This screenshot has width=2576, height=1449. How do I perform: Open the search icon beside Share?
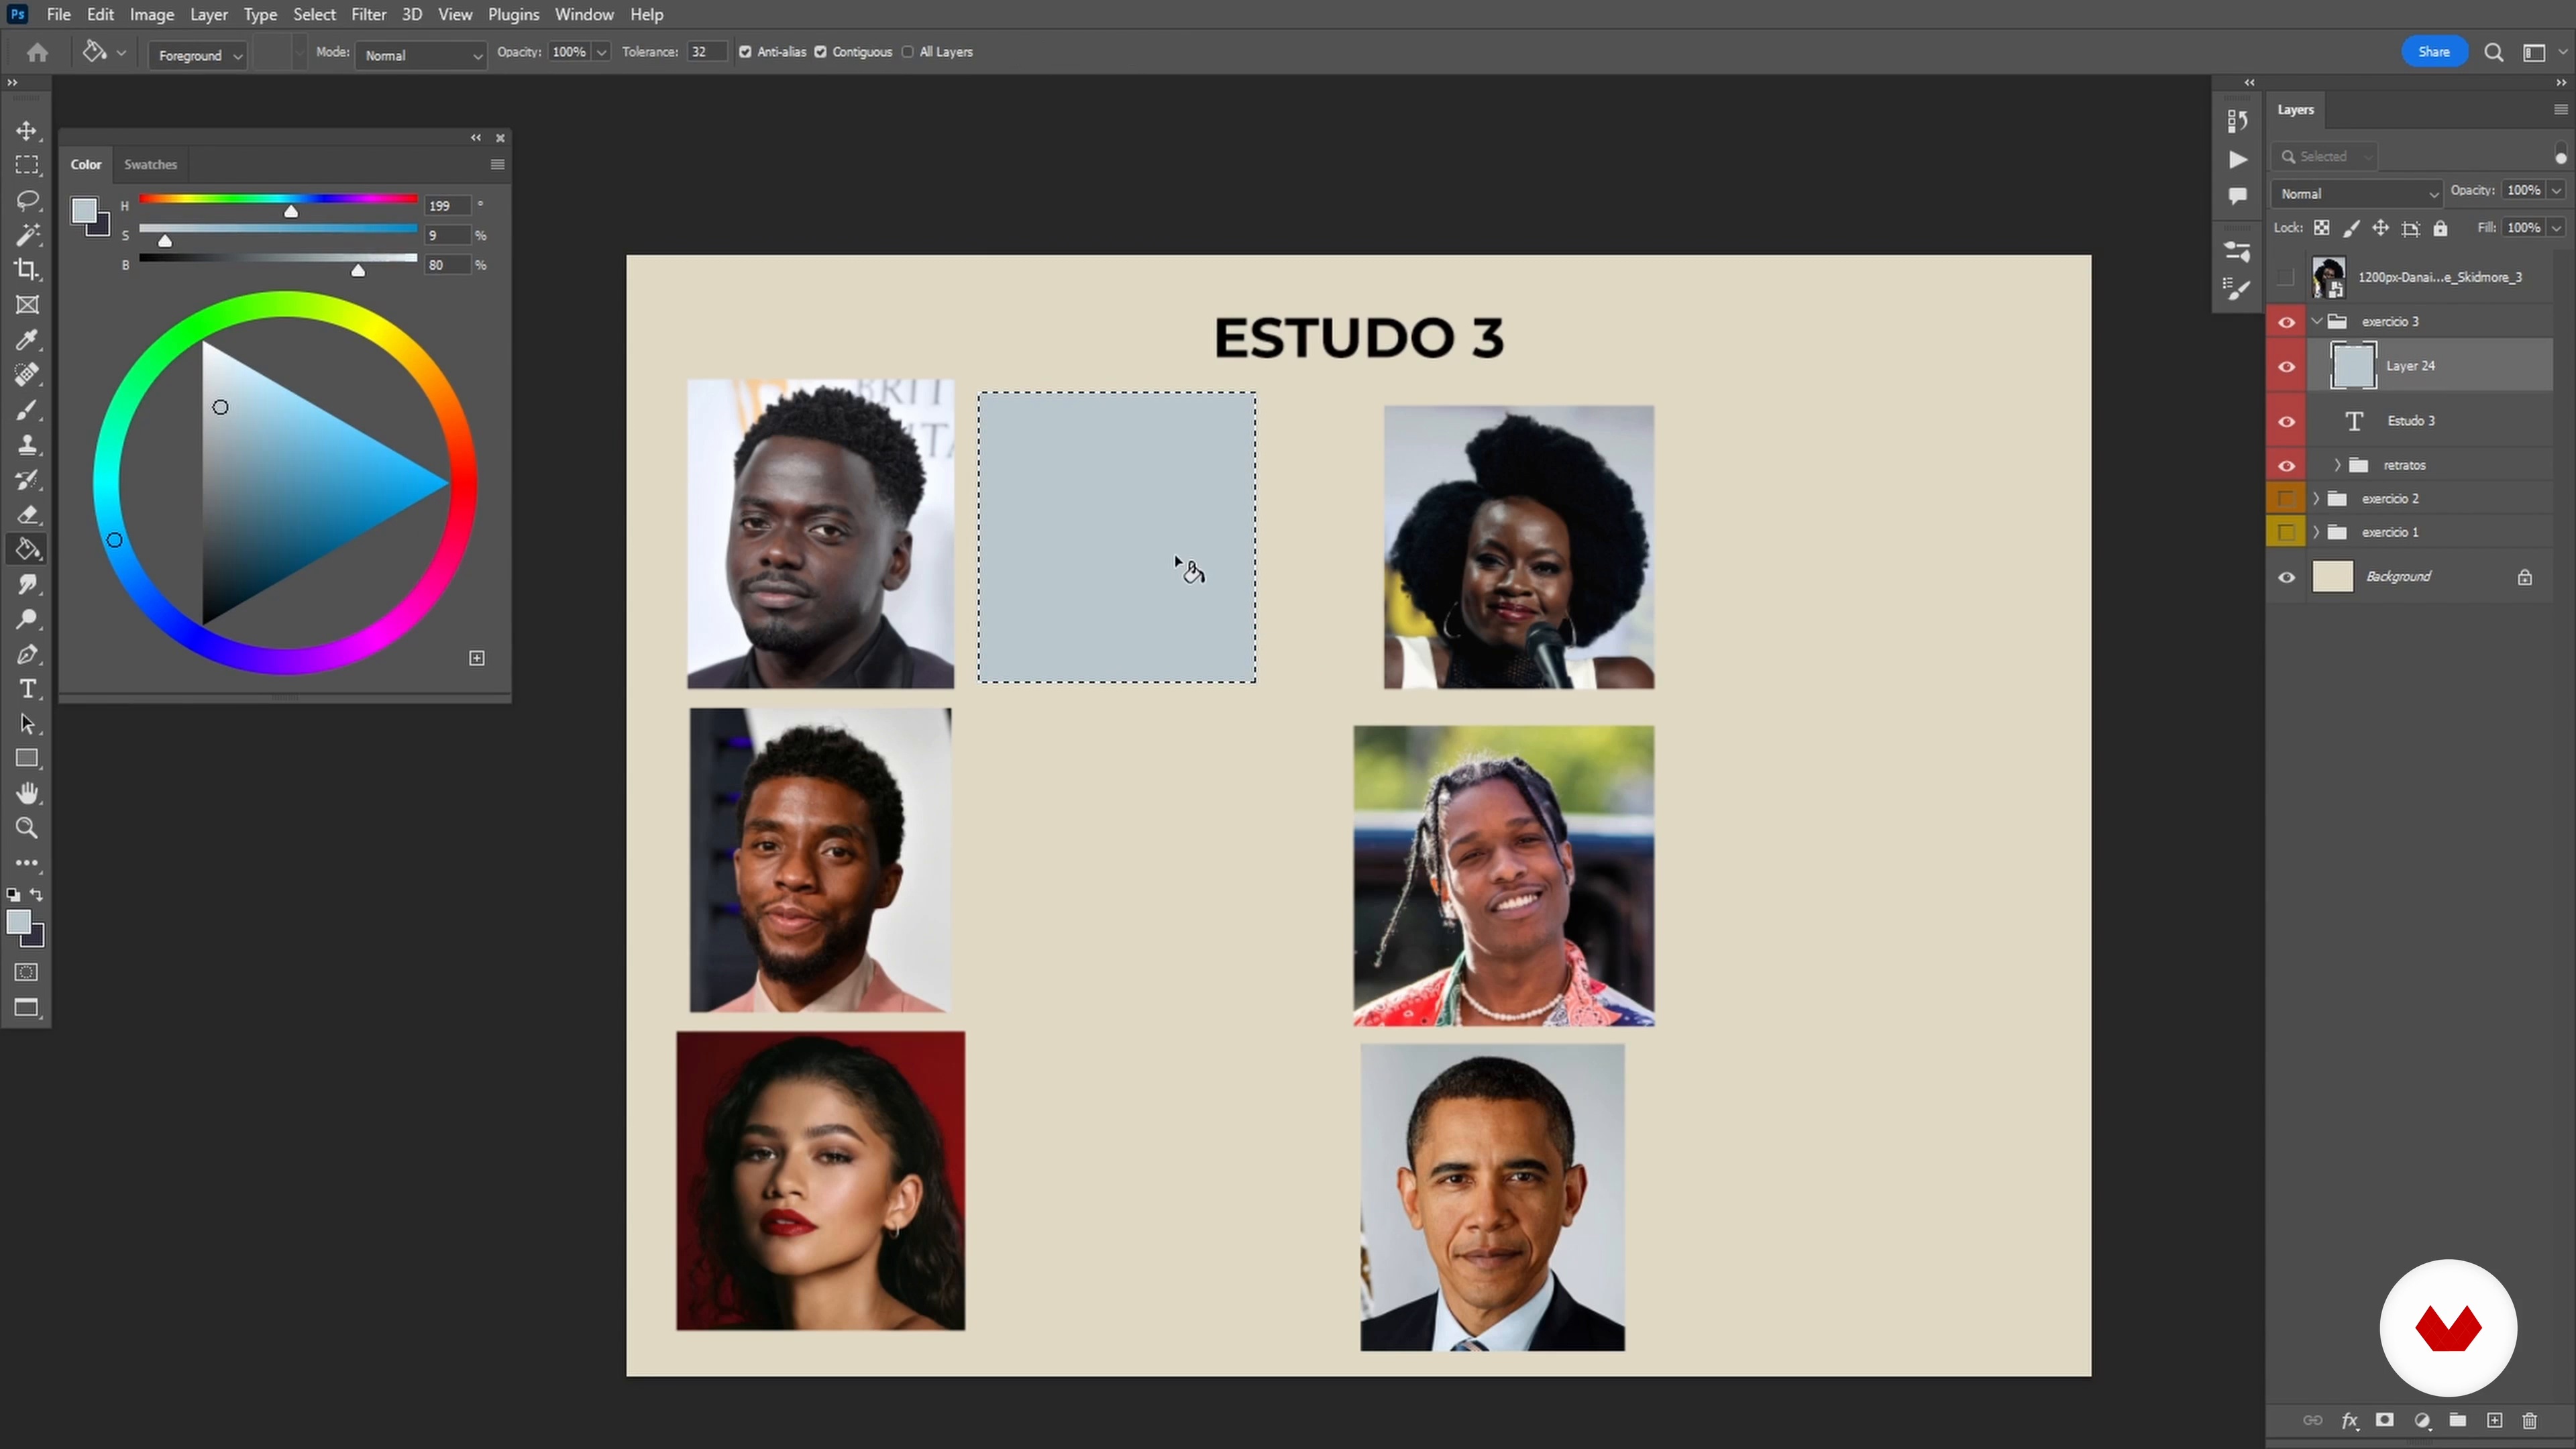pos(2494,52)
